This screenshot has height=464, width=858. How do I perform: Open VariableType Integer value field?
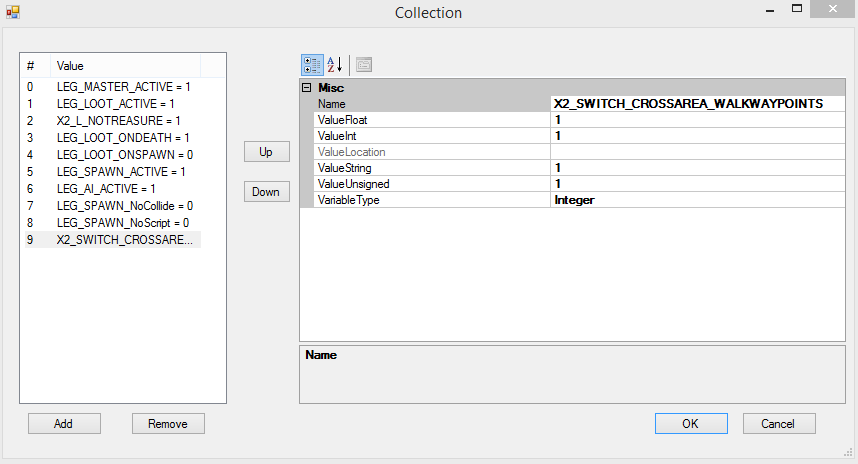[x=697, y=200]
